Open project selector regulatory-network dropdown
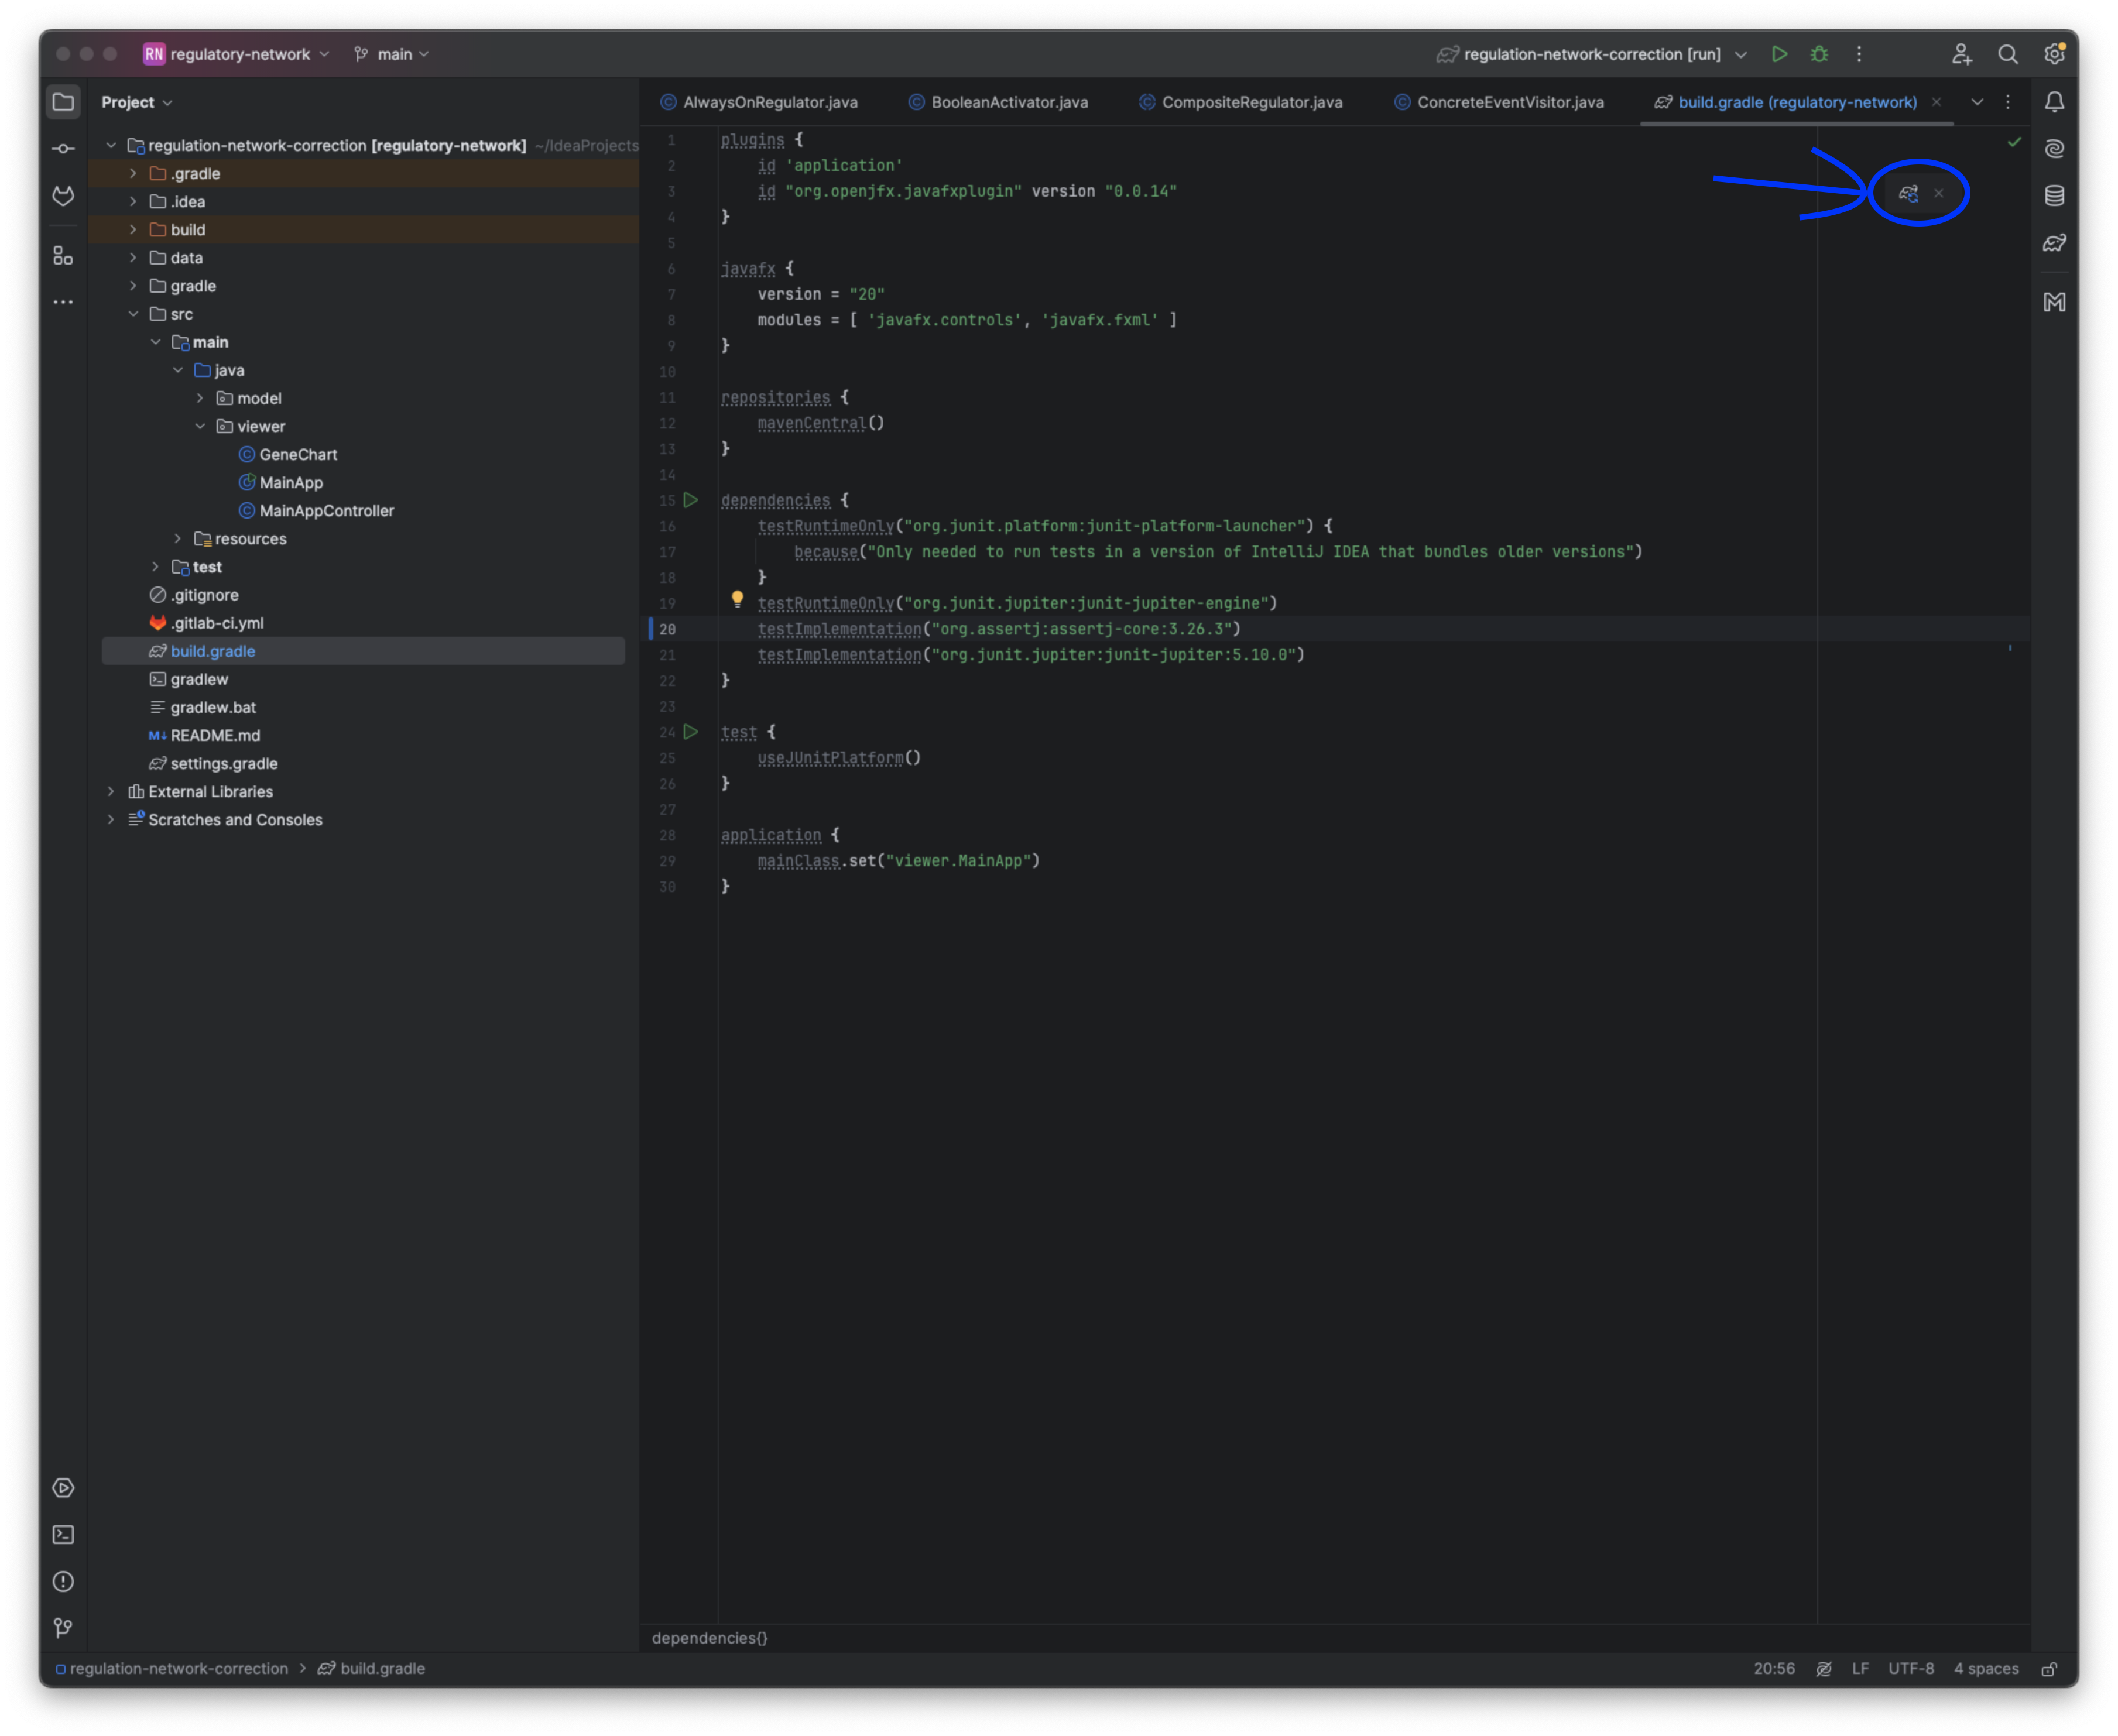 [x=237, y=54]
